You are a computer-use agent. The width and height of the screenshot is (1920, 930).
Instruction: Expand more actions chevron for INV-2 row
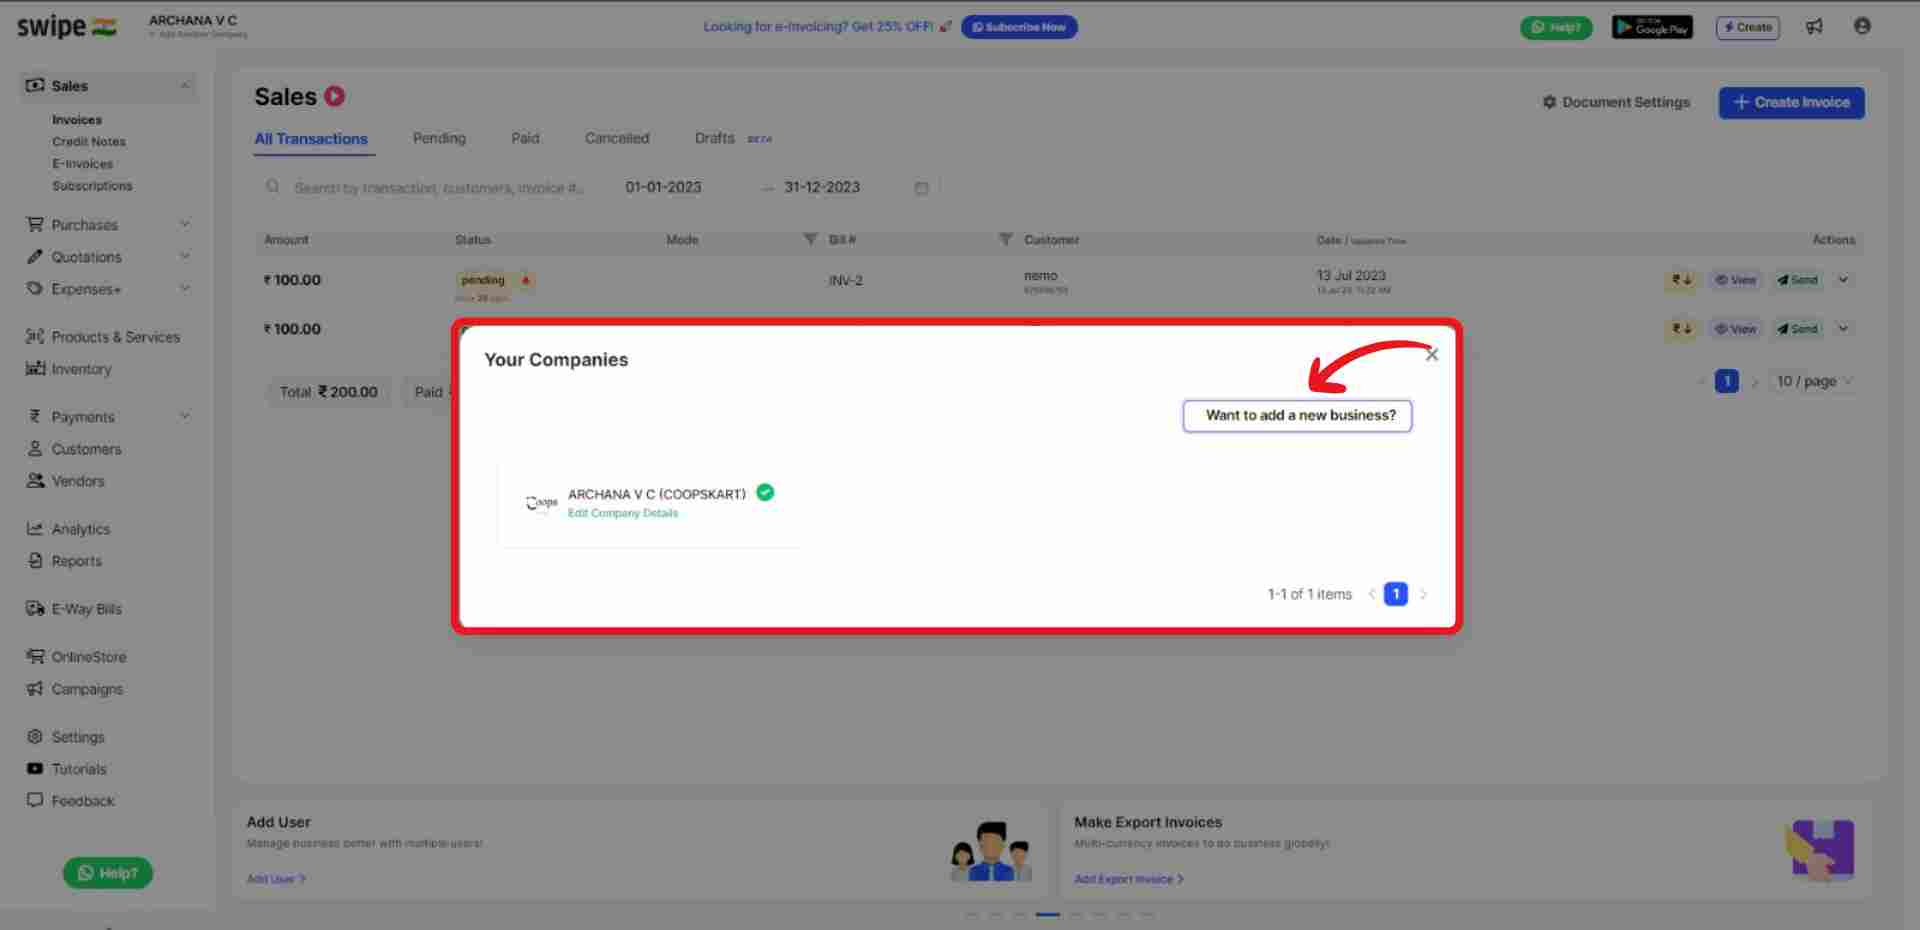pyautogui.click(x=1843, y=280)
